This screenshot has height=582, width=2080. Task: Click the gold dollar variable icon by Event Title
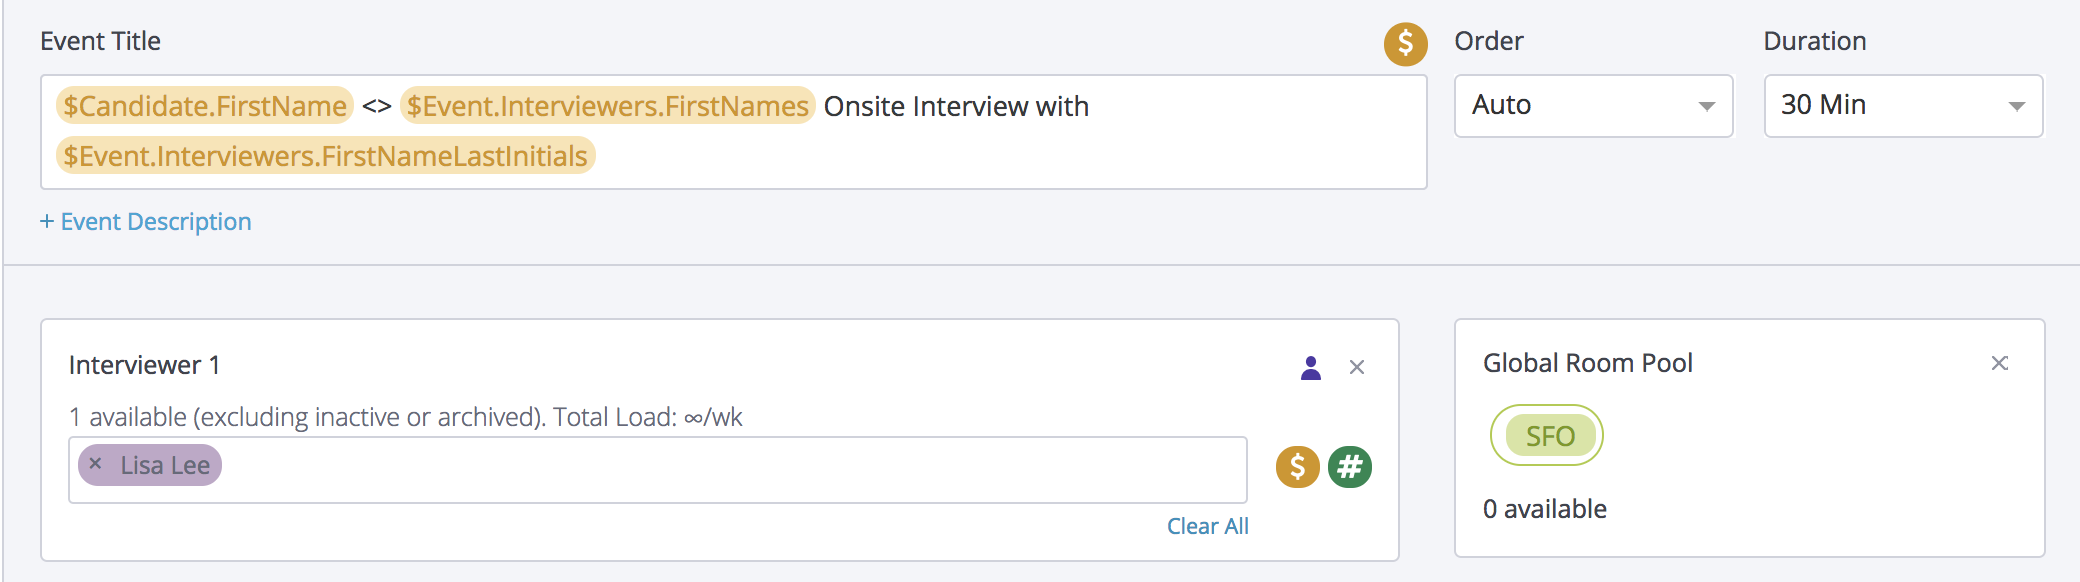1405,44
